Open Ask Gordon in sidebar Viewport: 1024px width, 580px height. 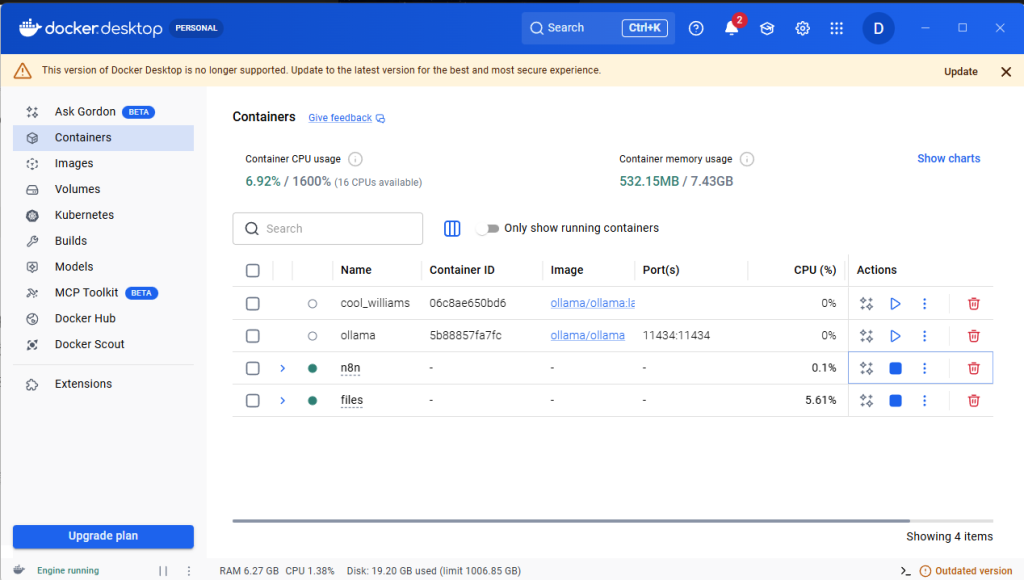(103, 112)
